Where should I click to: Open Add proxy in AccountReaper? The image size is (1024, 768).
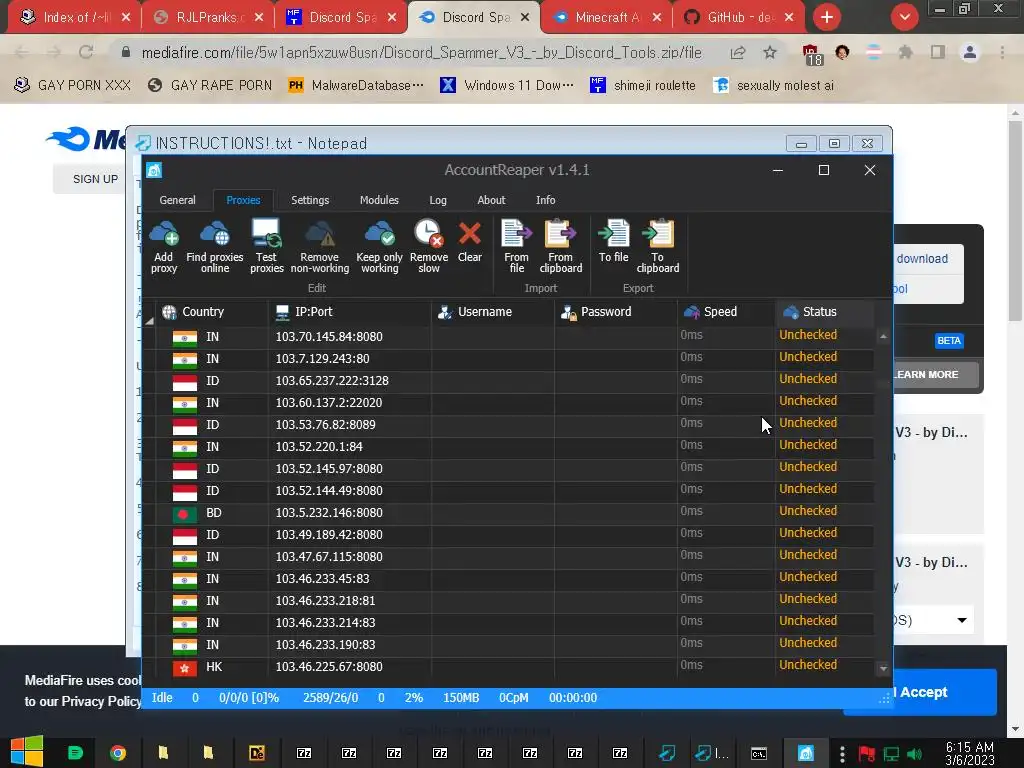pos(164,246)
